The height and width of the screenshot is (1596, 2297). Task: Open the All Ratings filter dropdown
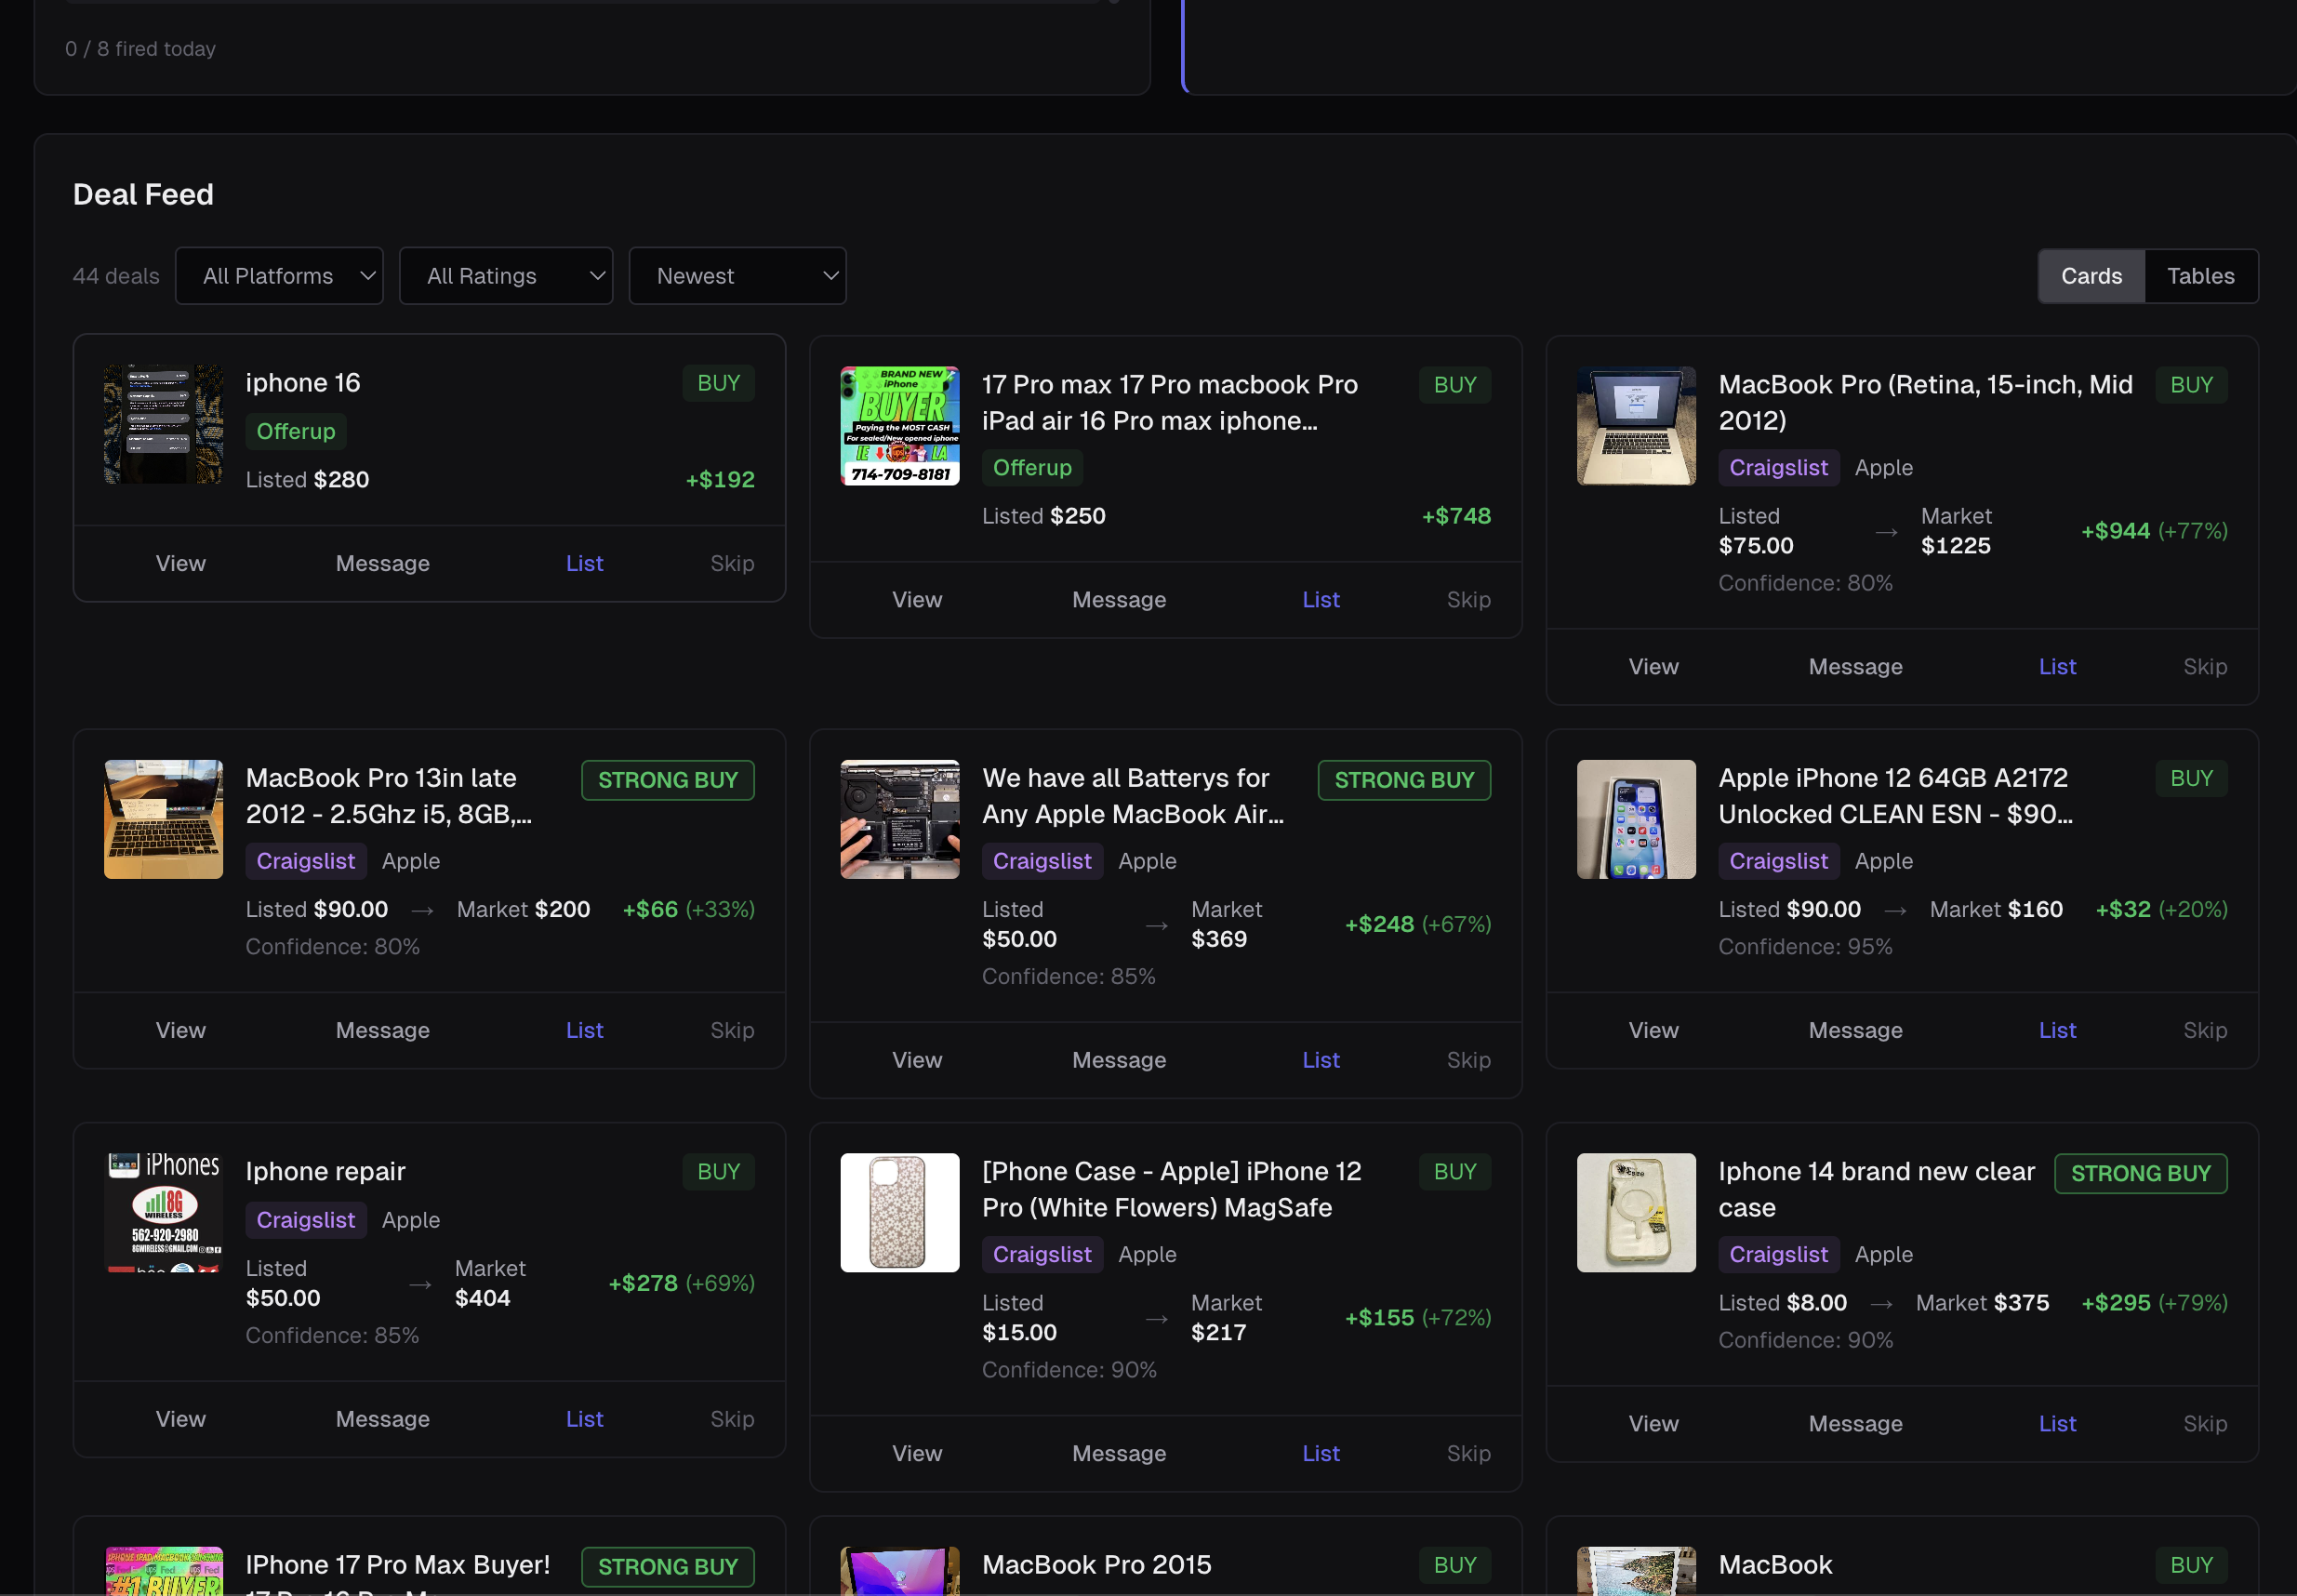point(506,276)
